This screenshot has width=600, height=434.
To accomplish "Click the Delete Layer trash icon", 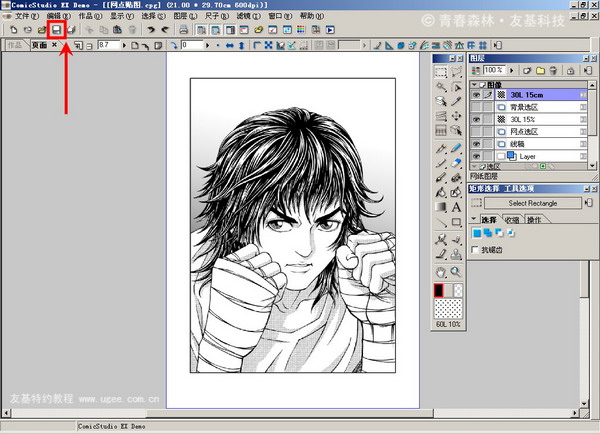I will point(553,70).
